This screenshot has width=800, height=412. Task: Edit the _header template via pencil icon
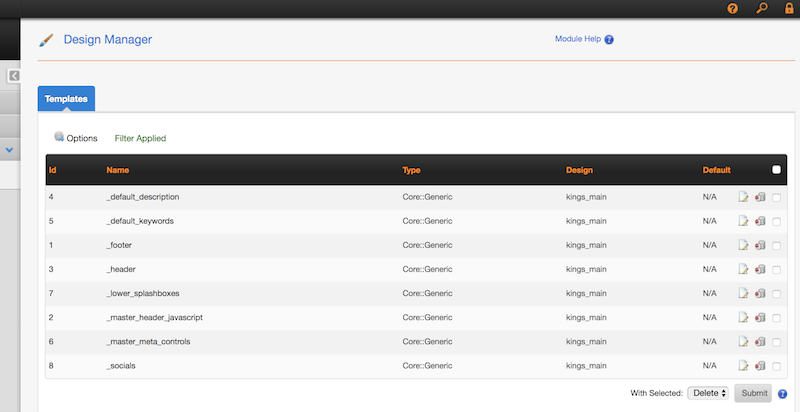coord(743,269)
